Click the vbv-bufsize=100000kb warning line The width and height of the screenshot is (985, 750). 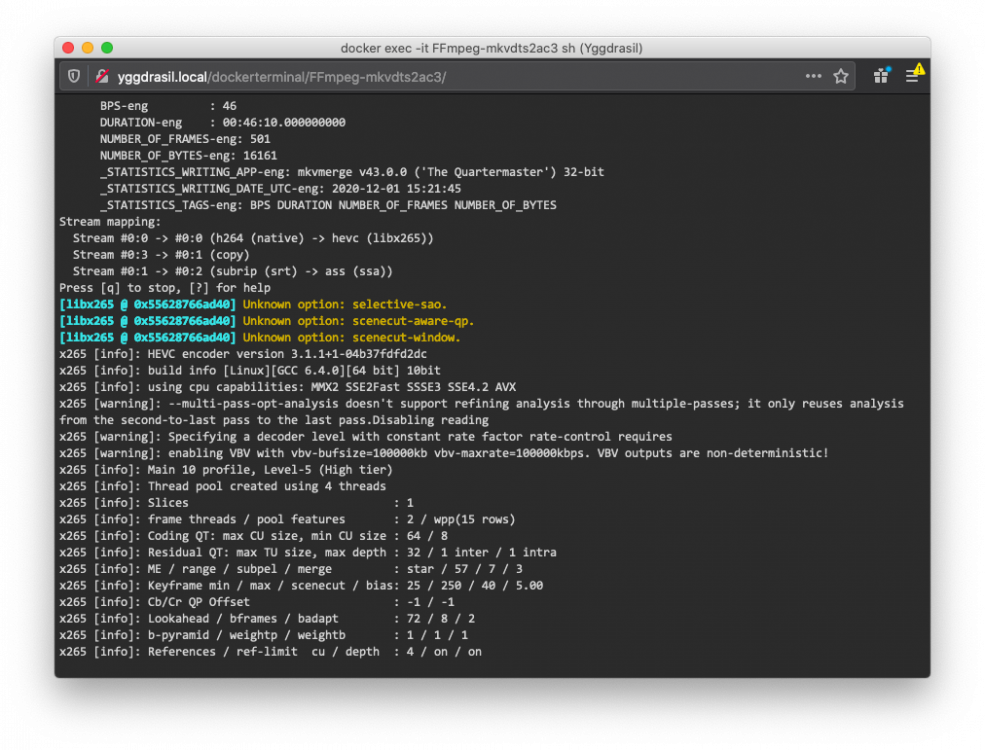pos(444,454)
